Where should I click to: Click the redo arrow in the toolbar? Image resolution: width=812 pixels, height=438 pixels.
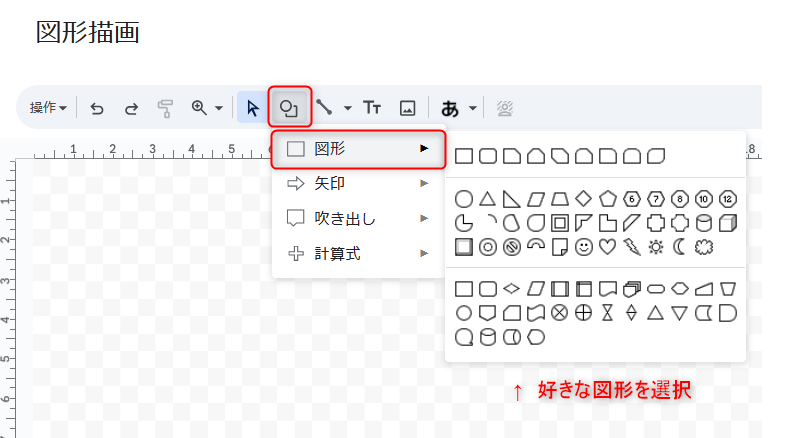tap(132, 108)
